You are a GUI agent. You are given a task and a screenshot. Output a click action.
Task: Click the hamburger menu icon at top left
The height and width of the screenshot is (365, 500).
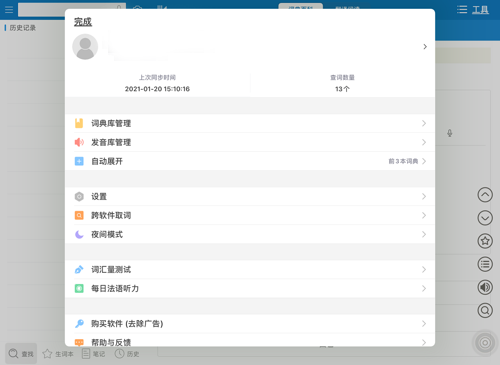(x=9, y=10)
